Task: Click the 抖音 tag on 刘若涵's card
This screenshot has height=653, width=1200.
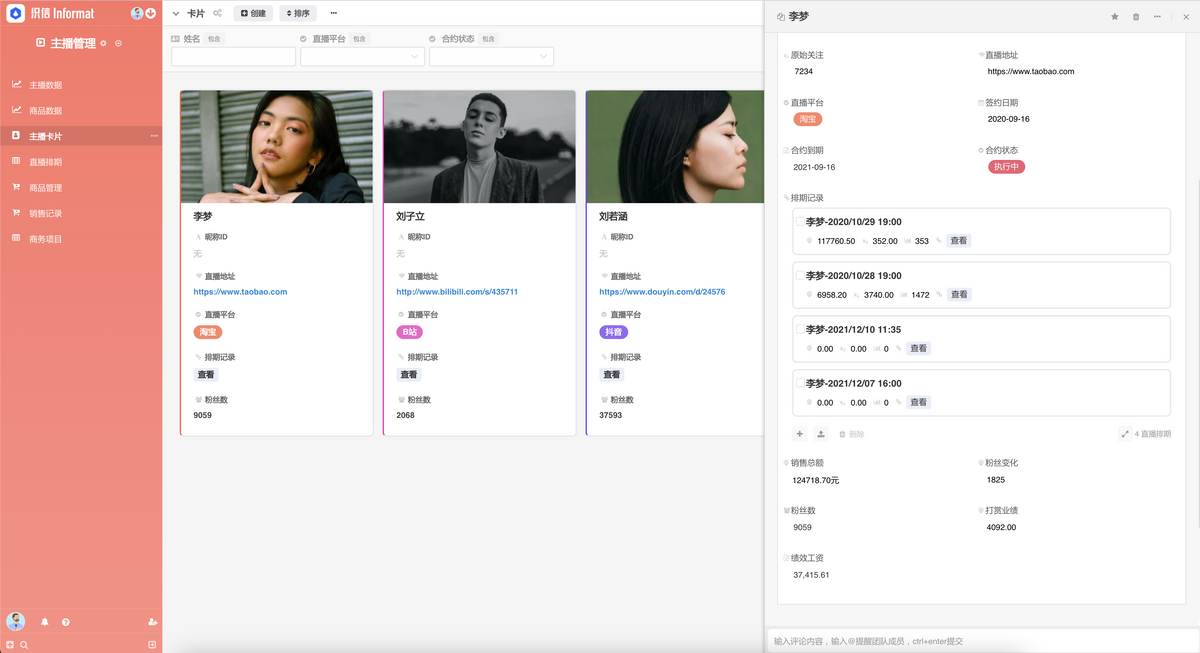Action: click(613, 332)
